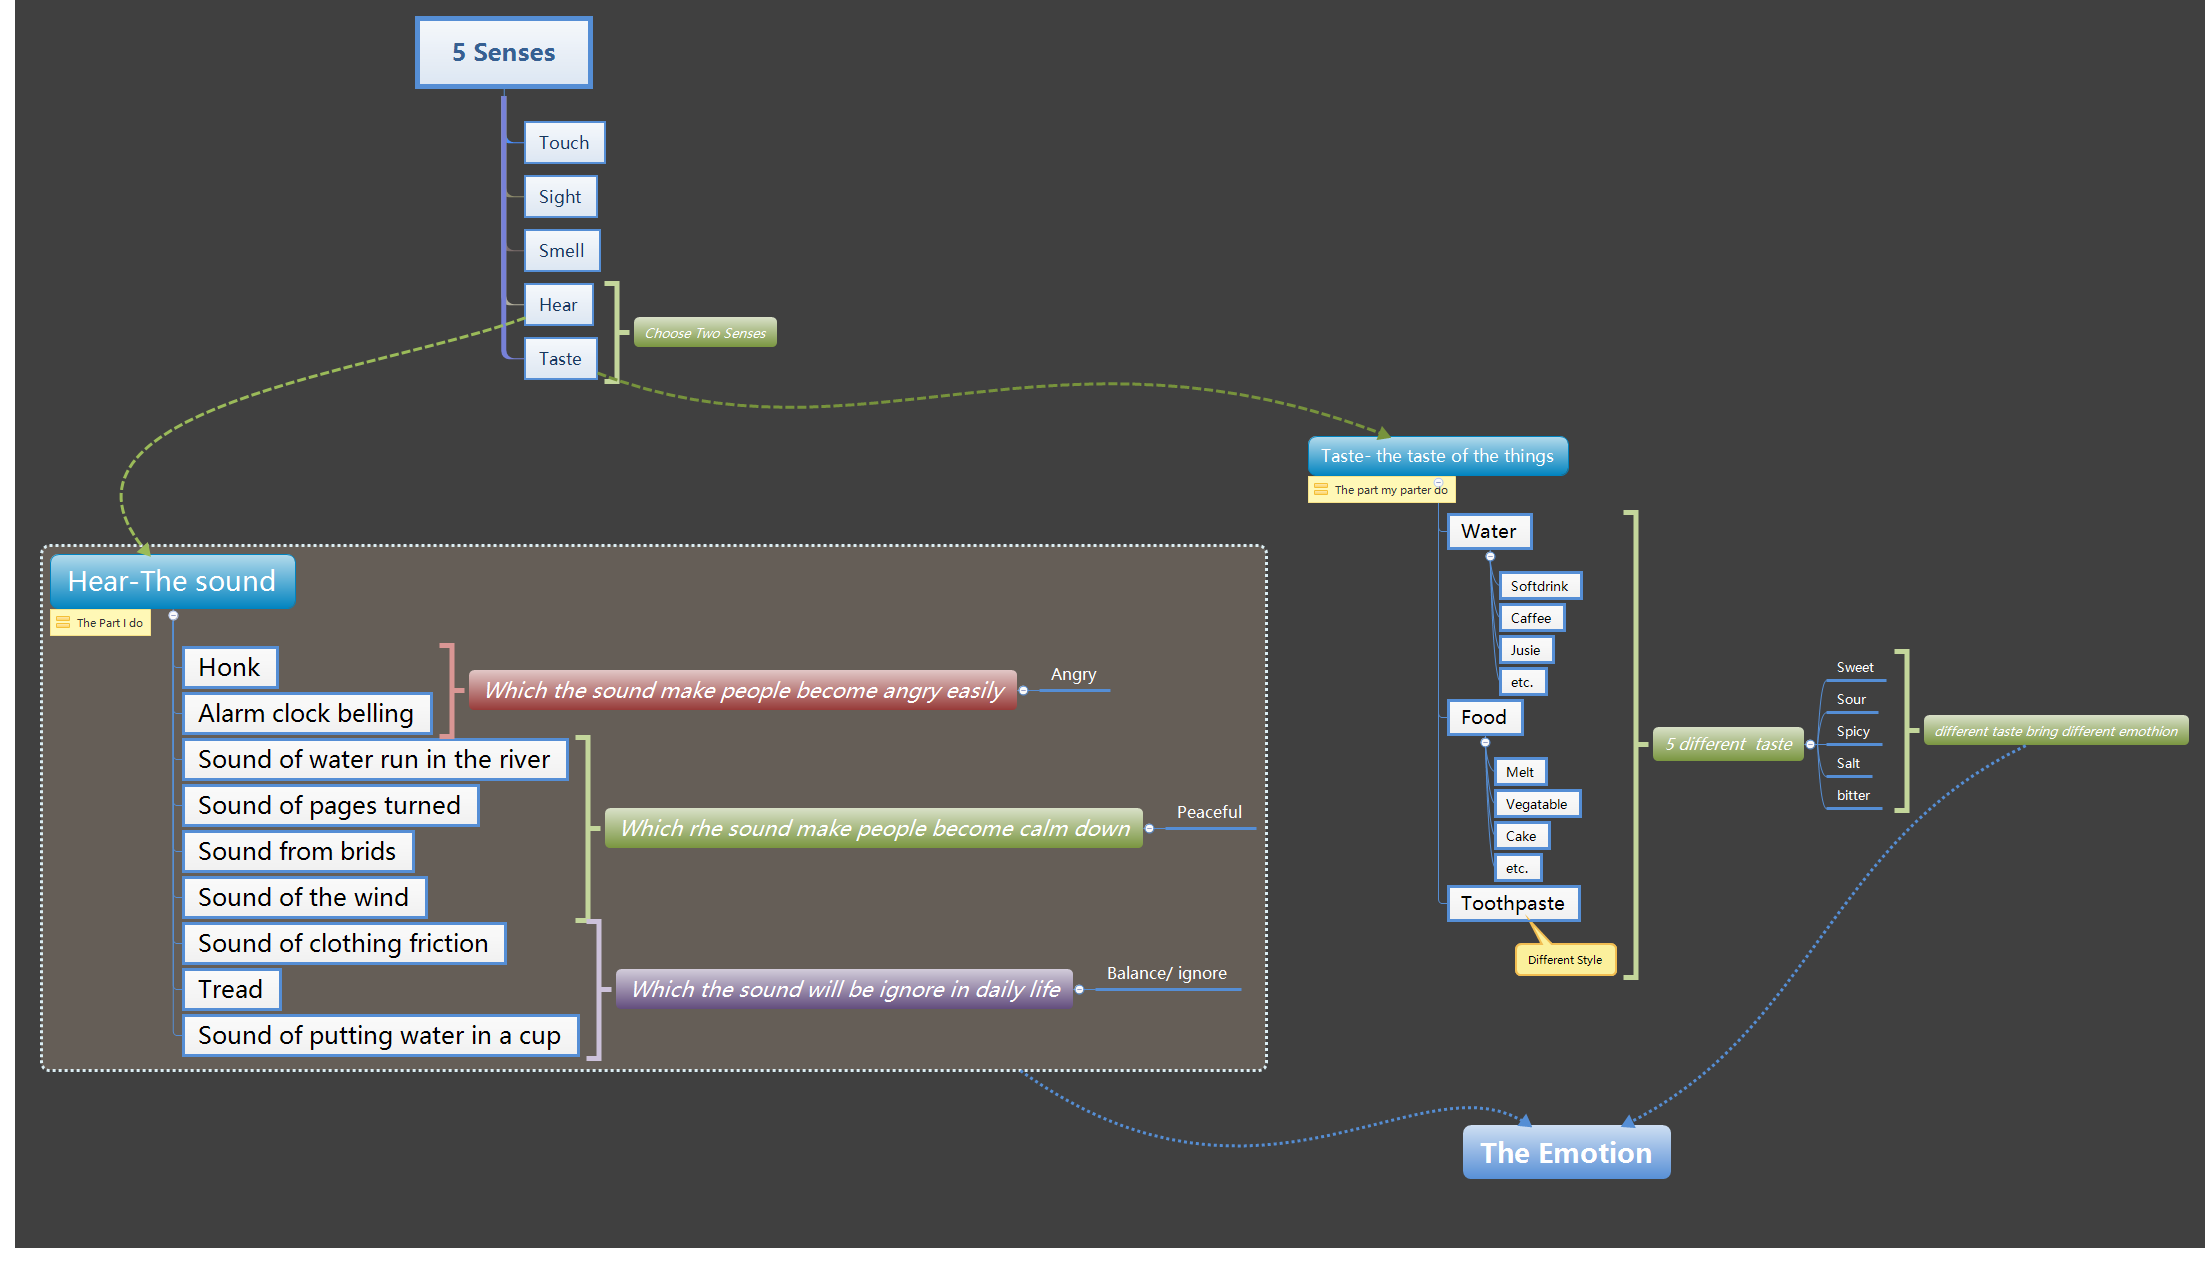Collapse the 'Taste- the taste of the things' branch toggle
Screen dimensions: 2205x1263
[1439, 483]
